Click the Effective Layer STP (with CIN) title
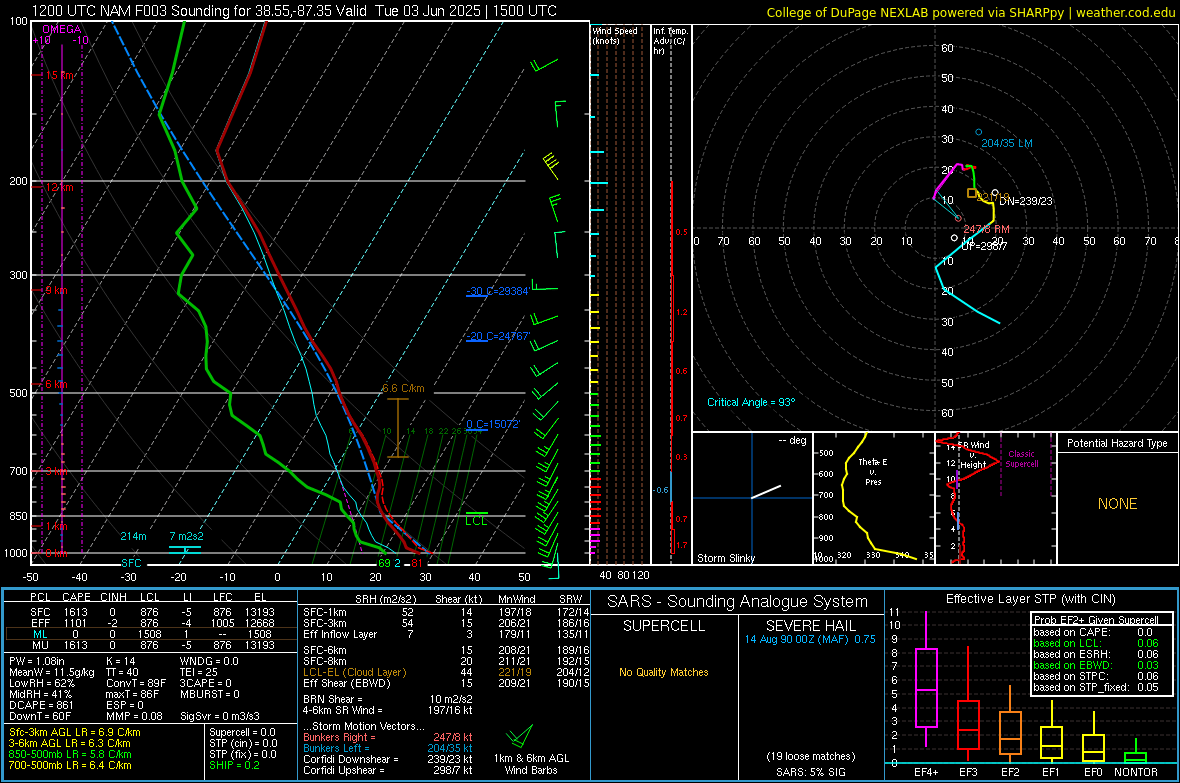This screenshot has width=1180, height=783. point(1031,599)
